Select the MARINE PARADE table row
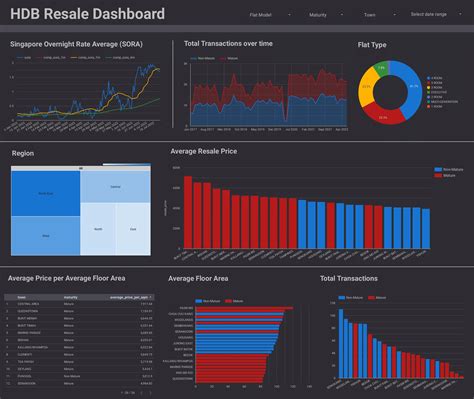 click(x=79, y=333)
